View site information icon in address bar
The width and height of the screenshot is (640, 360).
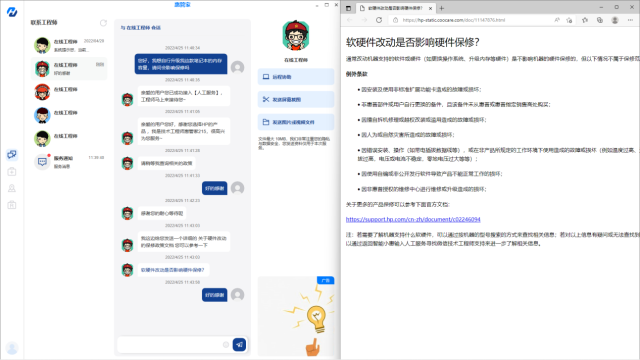(395, 20)
